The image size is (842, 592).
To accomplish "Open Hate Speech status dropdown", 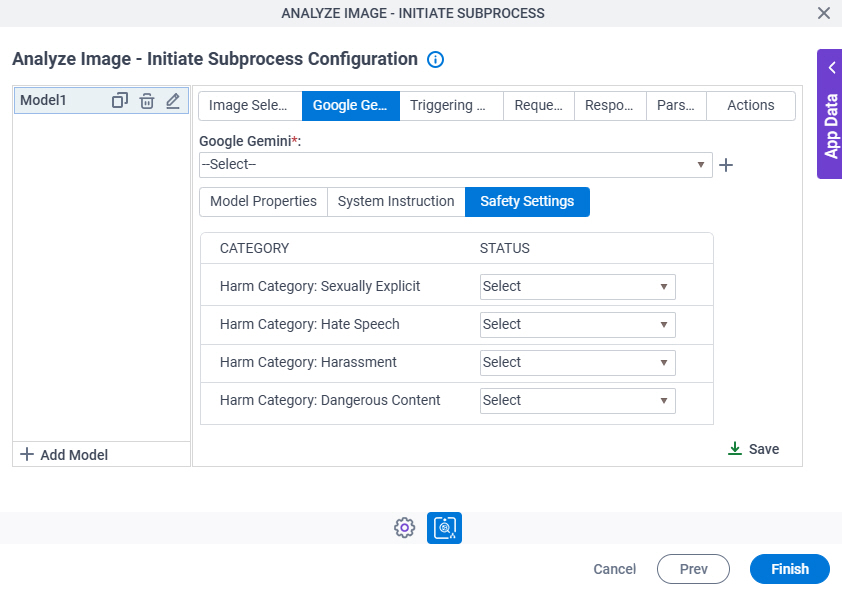I will [577, 324].
